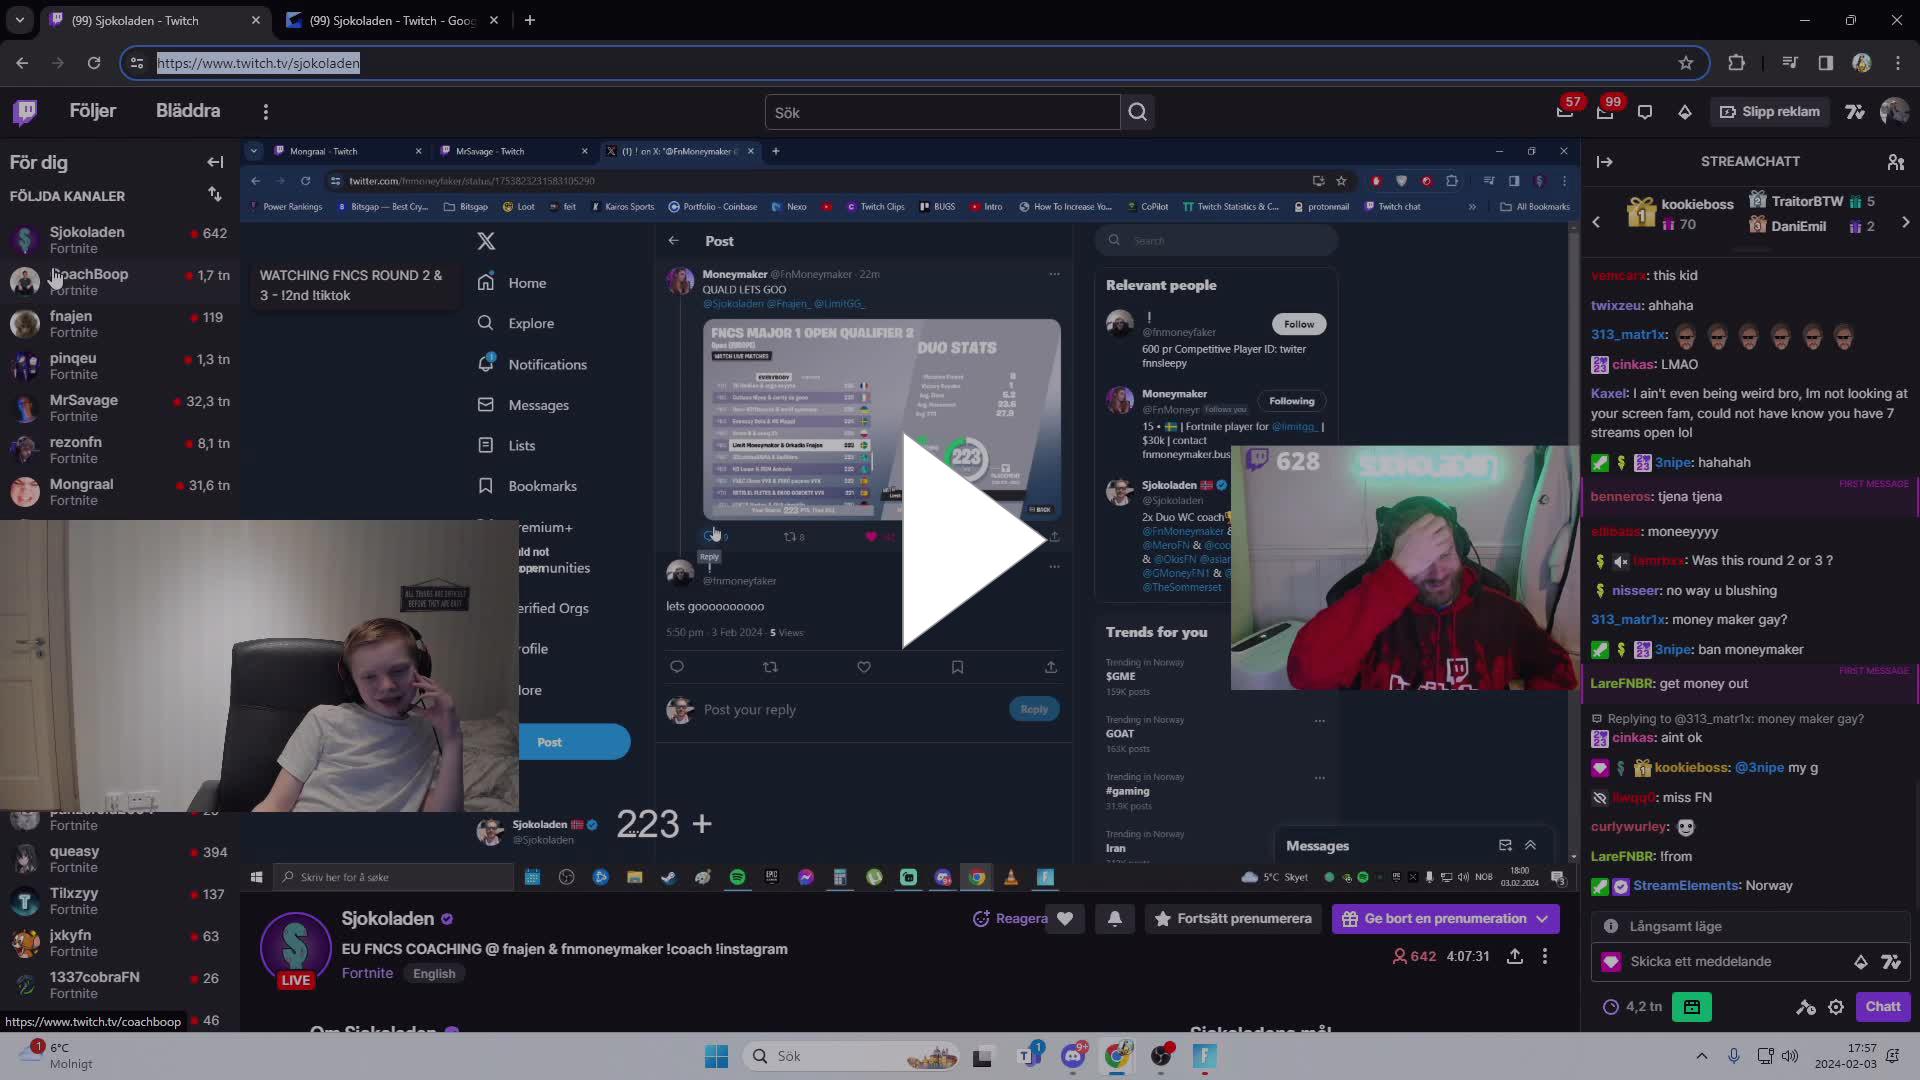Open notifications showing 99 badge
This screenshot has height=1080, width=1920.
point(1605,112)
